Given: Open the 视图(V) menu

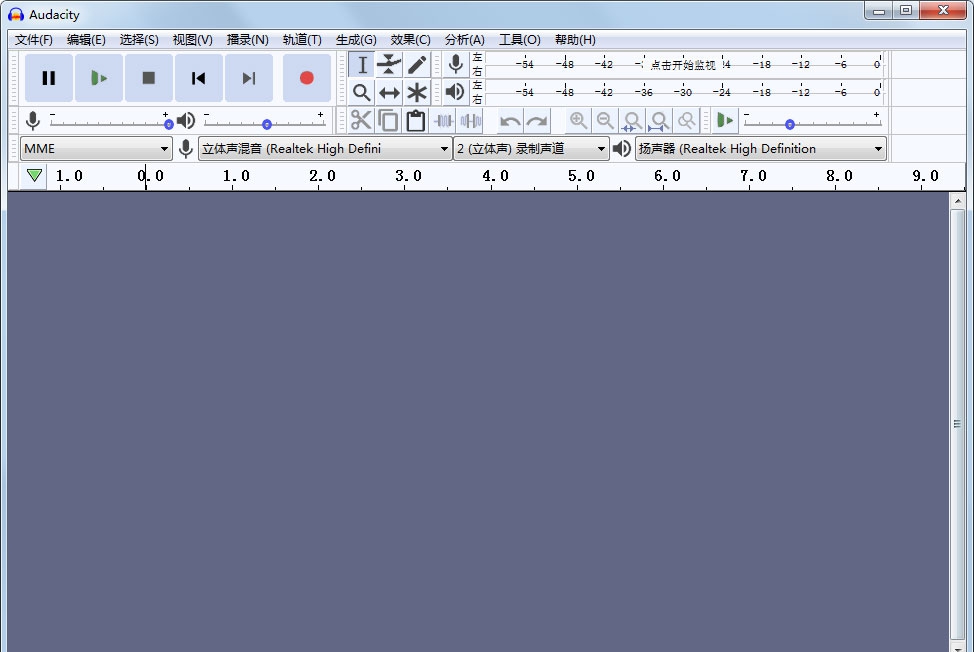Looking at the screenshot, I should 193,40.
